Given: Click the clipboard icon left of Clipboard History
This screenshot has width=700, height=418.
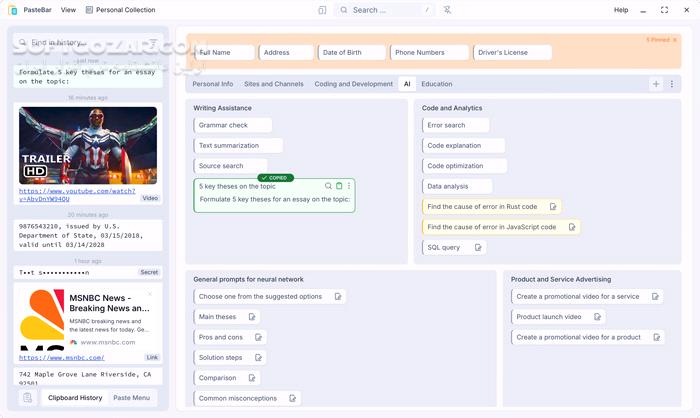Looking at the screenshot, I should click(x=28, y=398).
